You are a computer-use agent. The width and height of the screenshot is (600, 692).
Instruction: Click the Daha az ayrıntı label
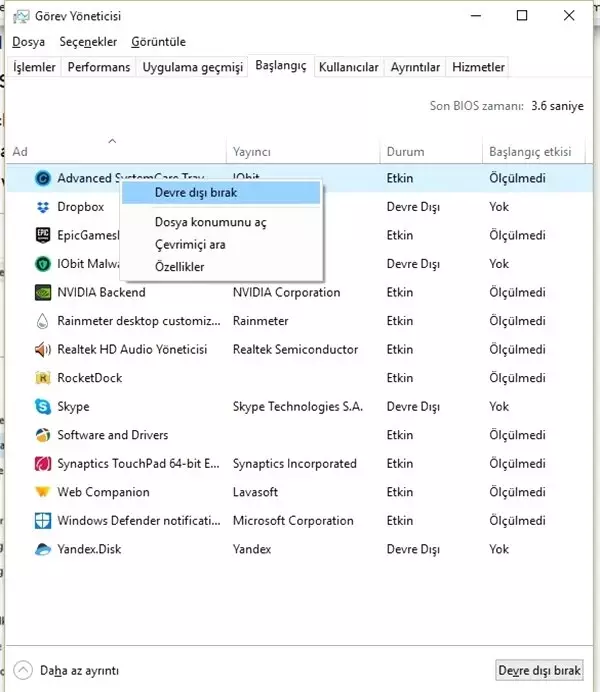[79, 671]
